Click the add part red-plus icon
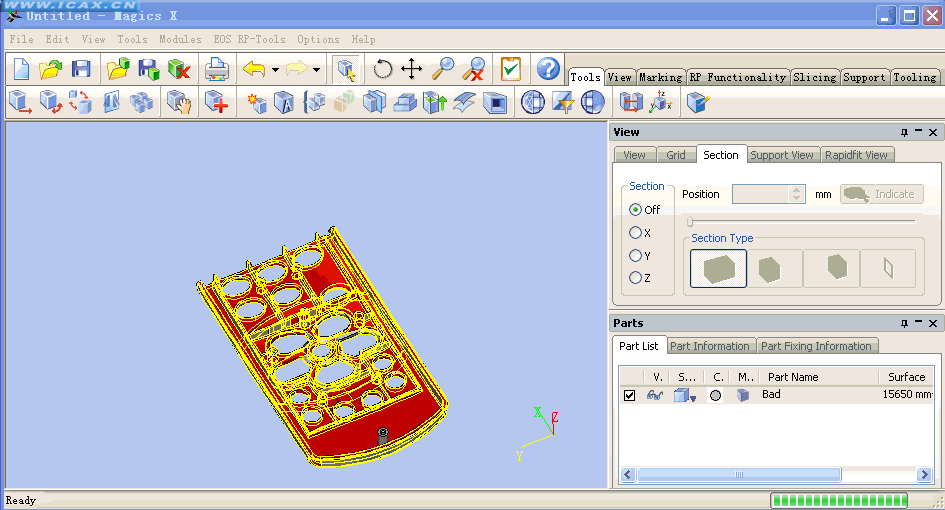 217,102
